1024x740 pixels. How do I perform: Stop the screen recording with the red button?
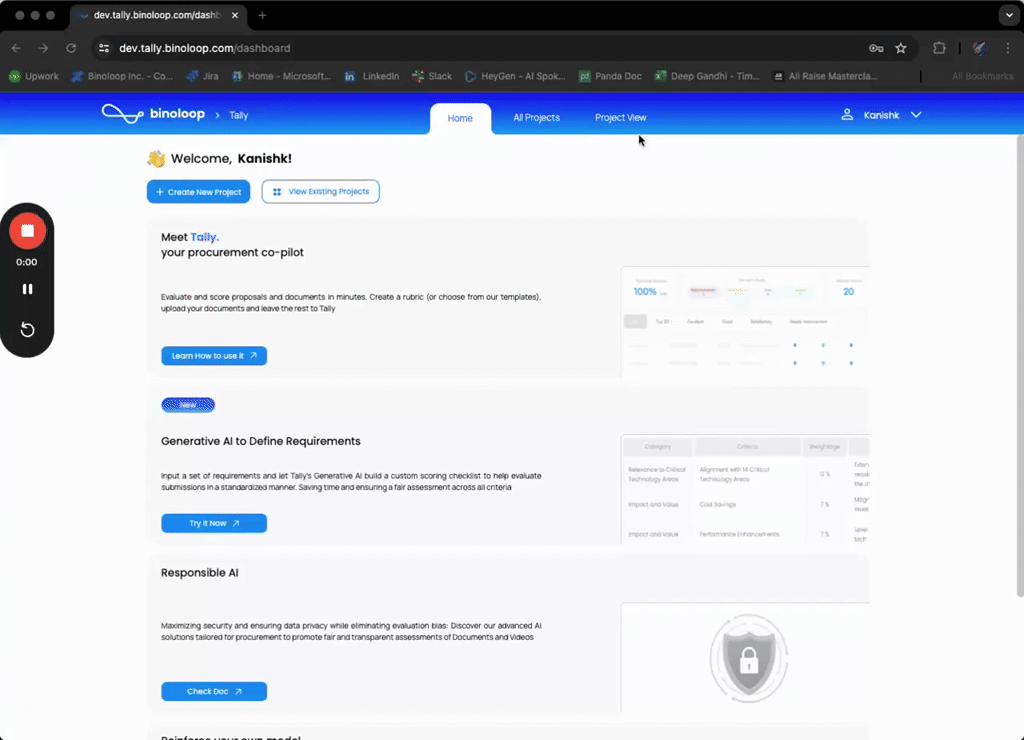click(27, 231)
